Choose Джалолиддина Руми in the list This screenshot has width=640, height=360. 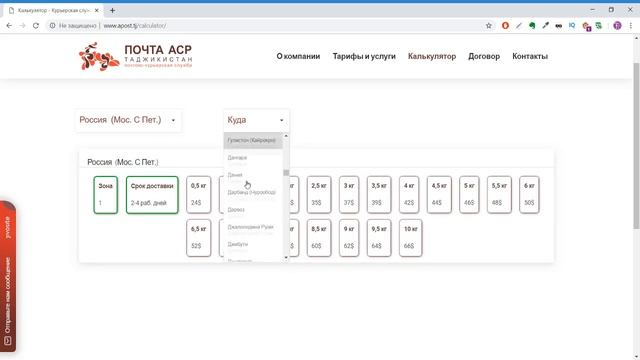[253, 227]
